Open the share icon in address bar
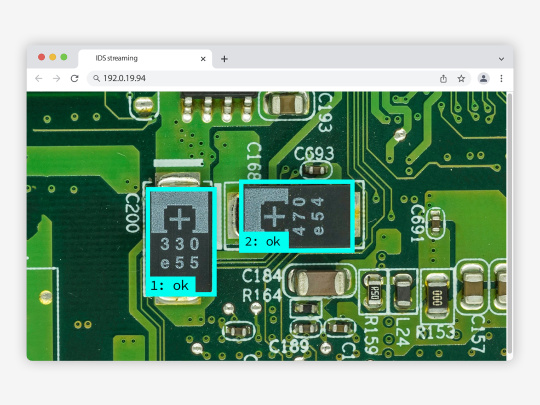This screenshot has width=540, height=405. tap(443, 79)
